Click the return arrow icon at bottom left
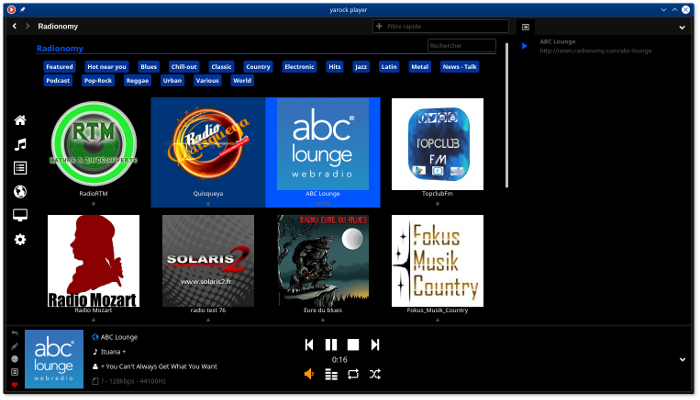 click(15, 333)
